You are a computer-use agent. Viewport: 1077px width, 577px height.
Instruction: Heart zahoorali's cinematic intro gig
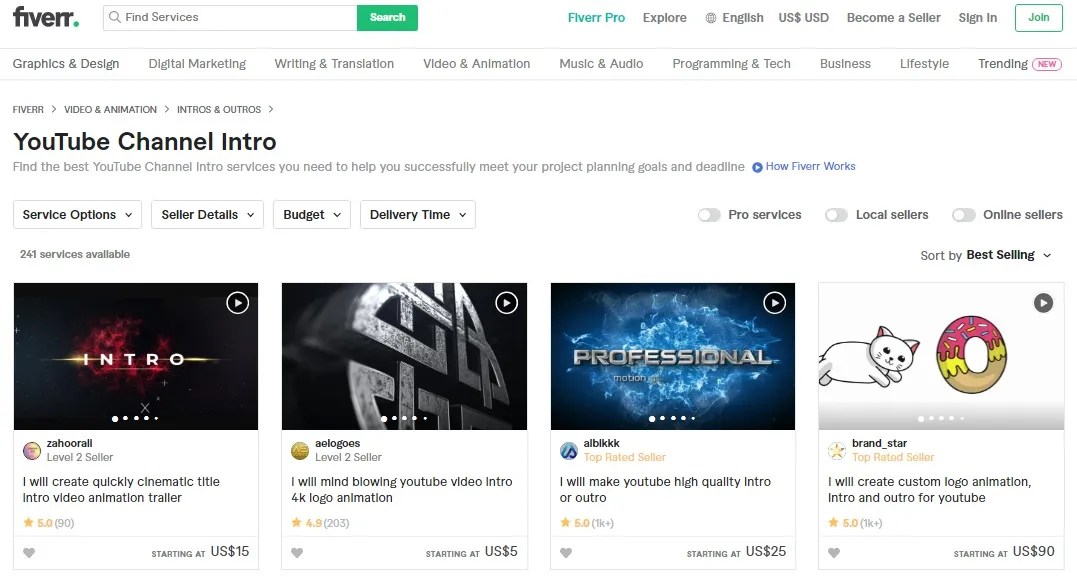coord(28,552)
